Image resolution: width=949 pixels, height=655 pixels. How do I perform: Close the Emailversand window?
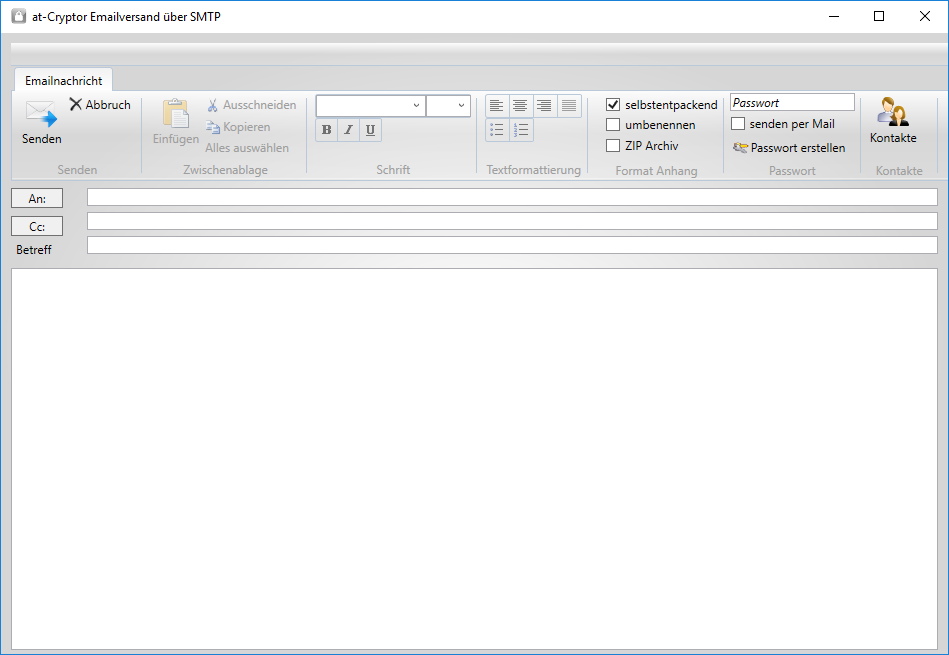pos(925,16)
